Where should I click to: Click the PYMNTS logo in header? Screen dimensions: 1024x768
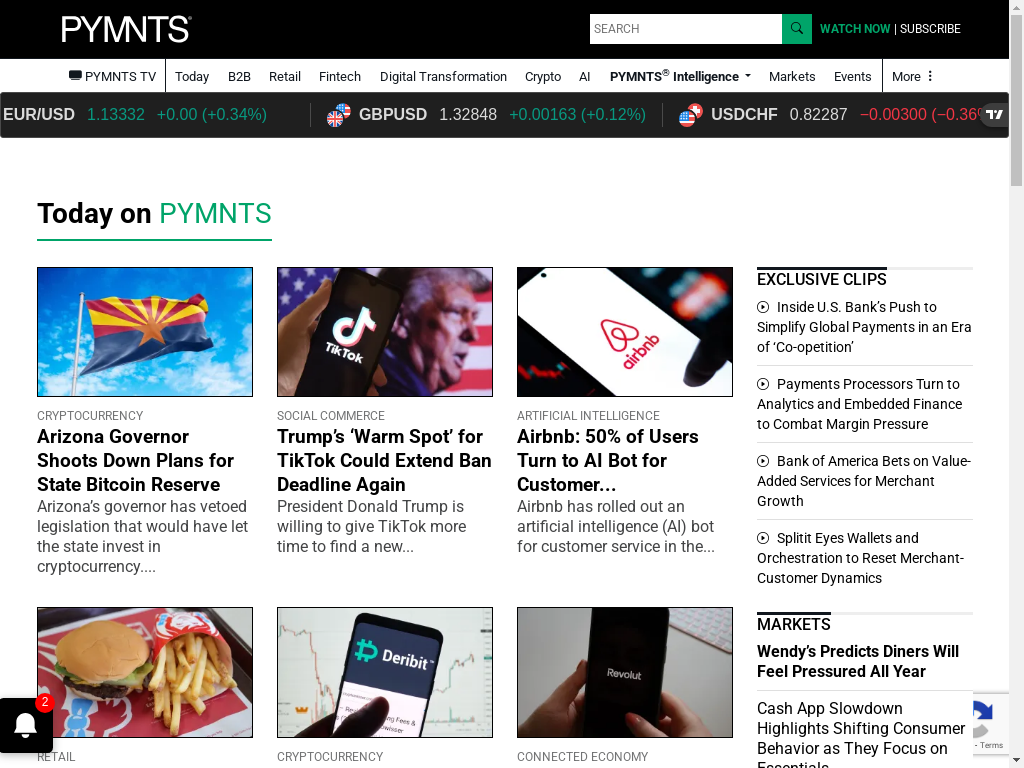click(127, 29)
